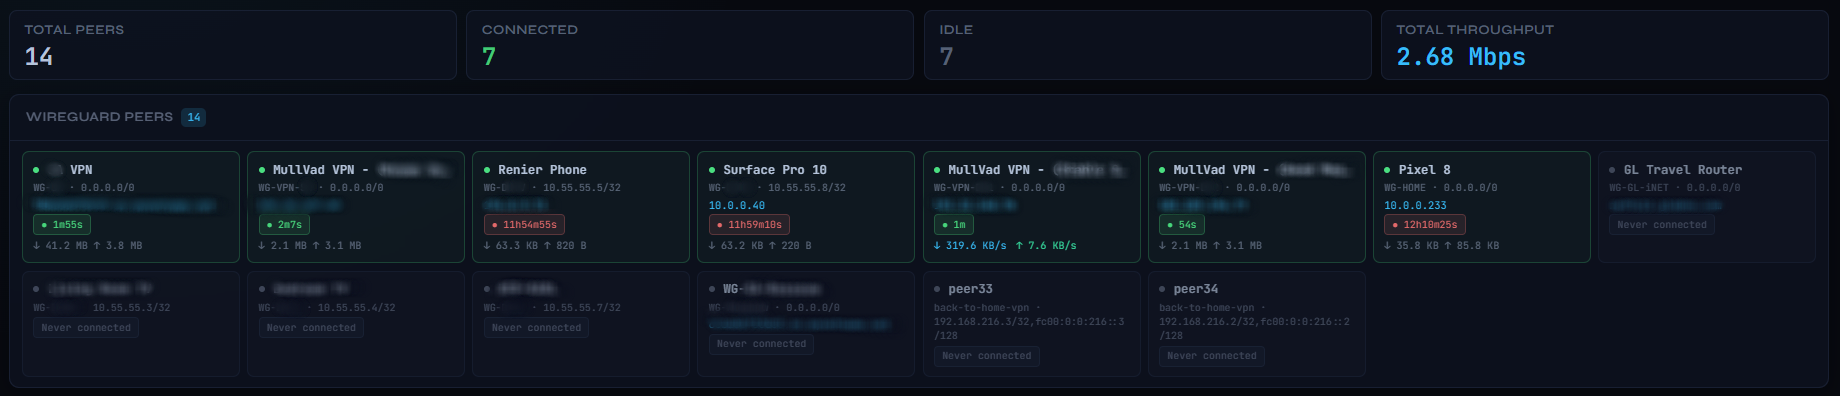Viewport: 1840px width, 396px height.
Task: Click the allowed address 10.55.55.5/32
Action: 582,188
